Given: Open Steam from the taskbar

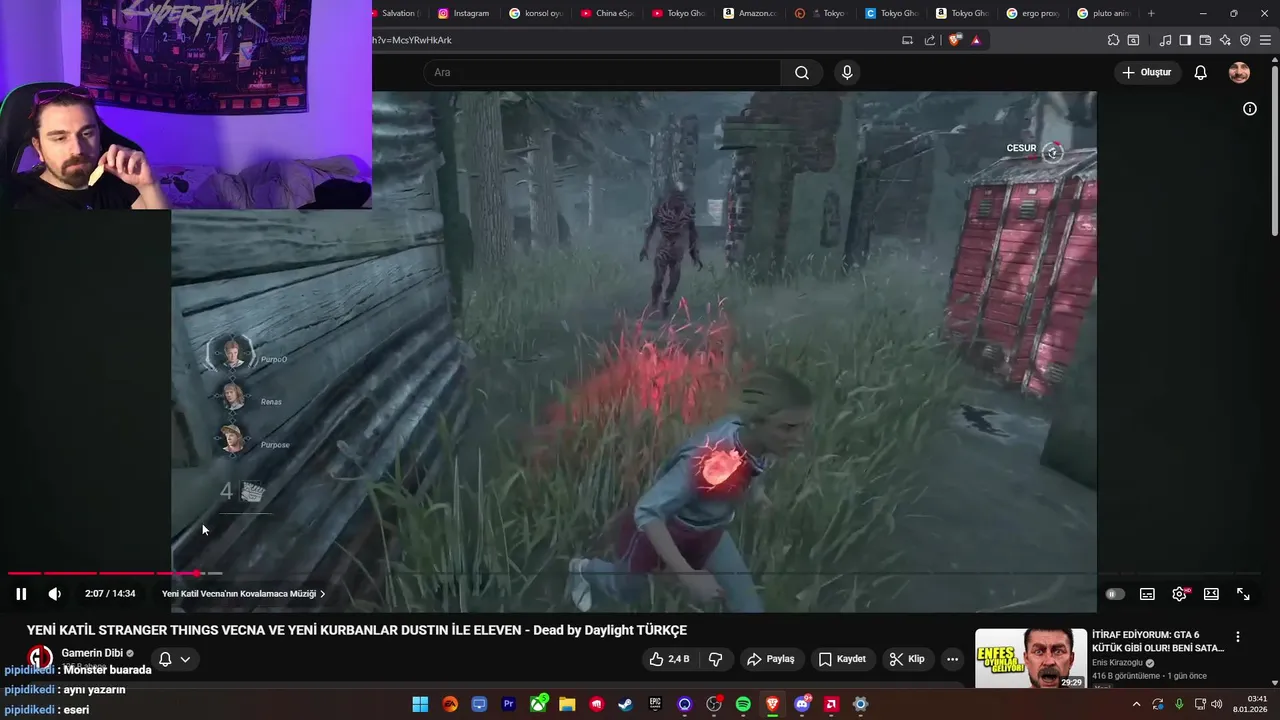Looking at the screenshot, I should point(625,704).
